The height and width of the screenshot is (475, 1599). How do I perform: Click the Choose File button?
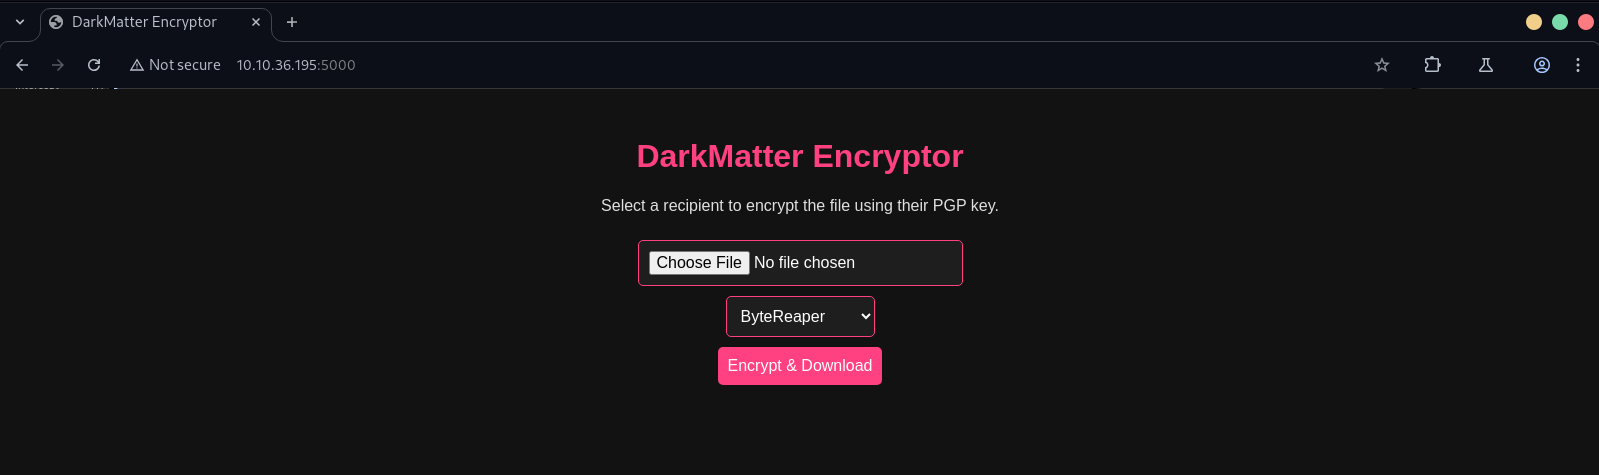point(699,263)
